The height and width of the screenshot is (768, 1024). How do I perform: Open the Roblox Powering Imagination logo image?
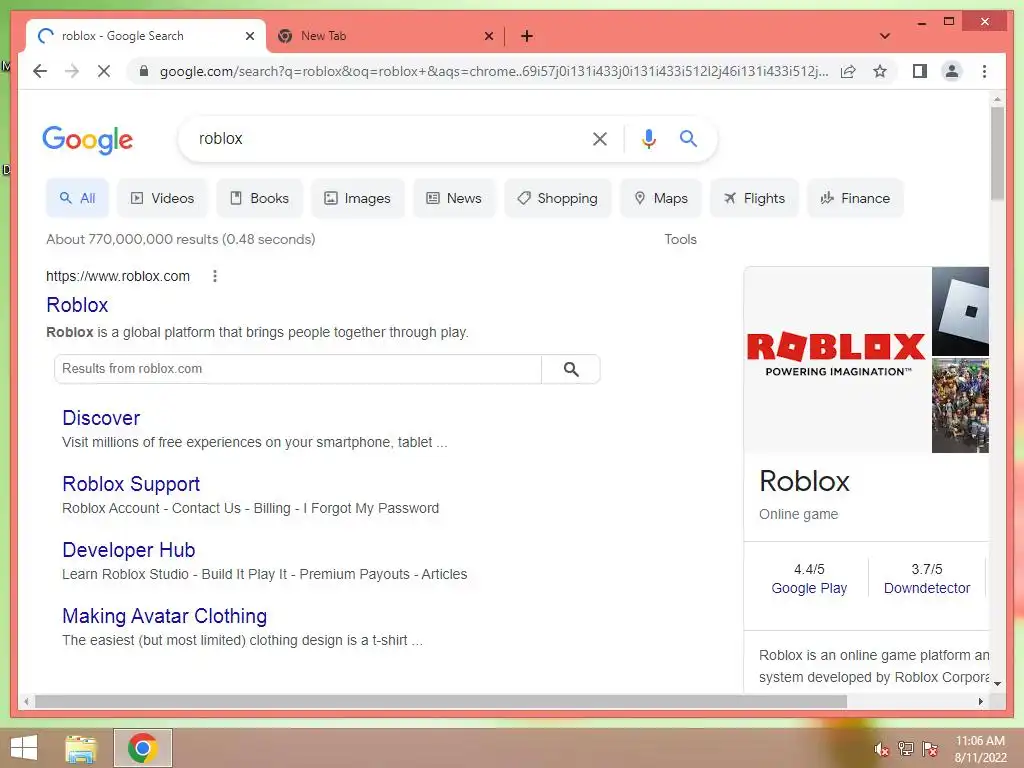tap(837, 359)
